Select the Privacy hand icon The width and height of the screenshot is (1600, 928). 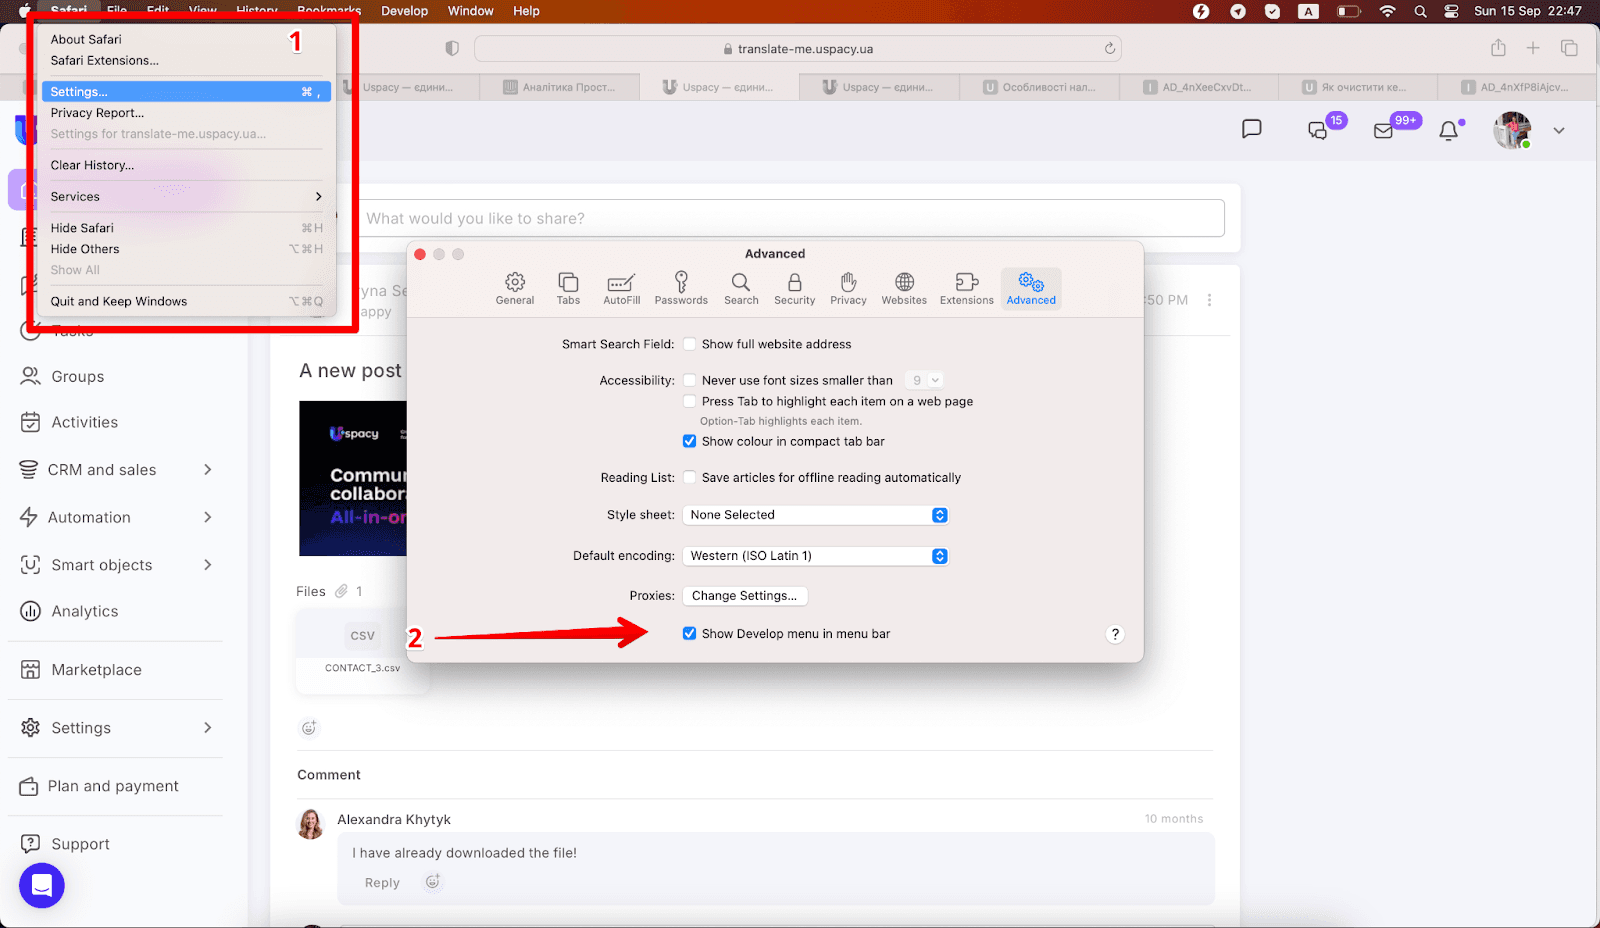point(848,288)
